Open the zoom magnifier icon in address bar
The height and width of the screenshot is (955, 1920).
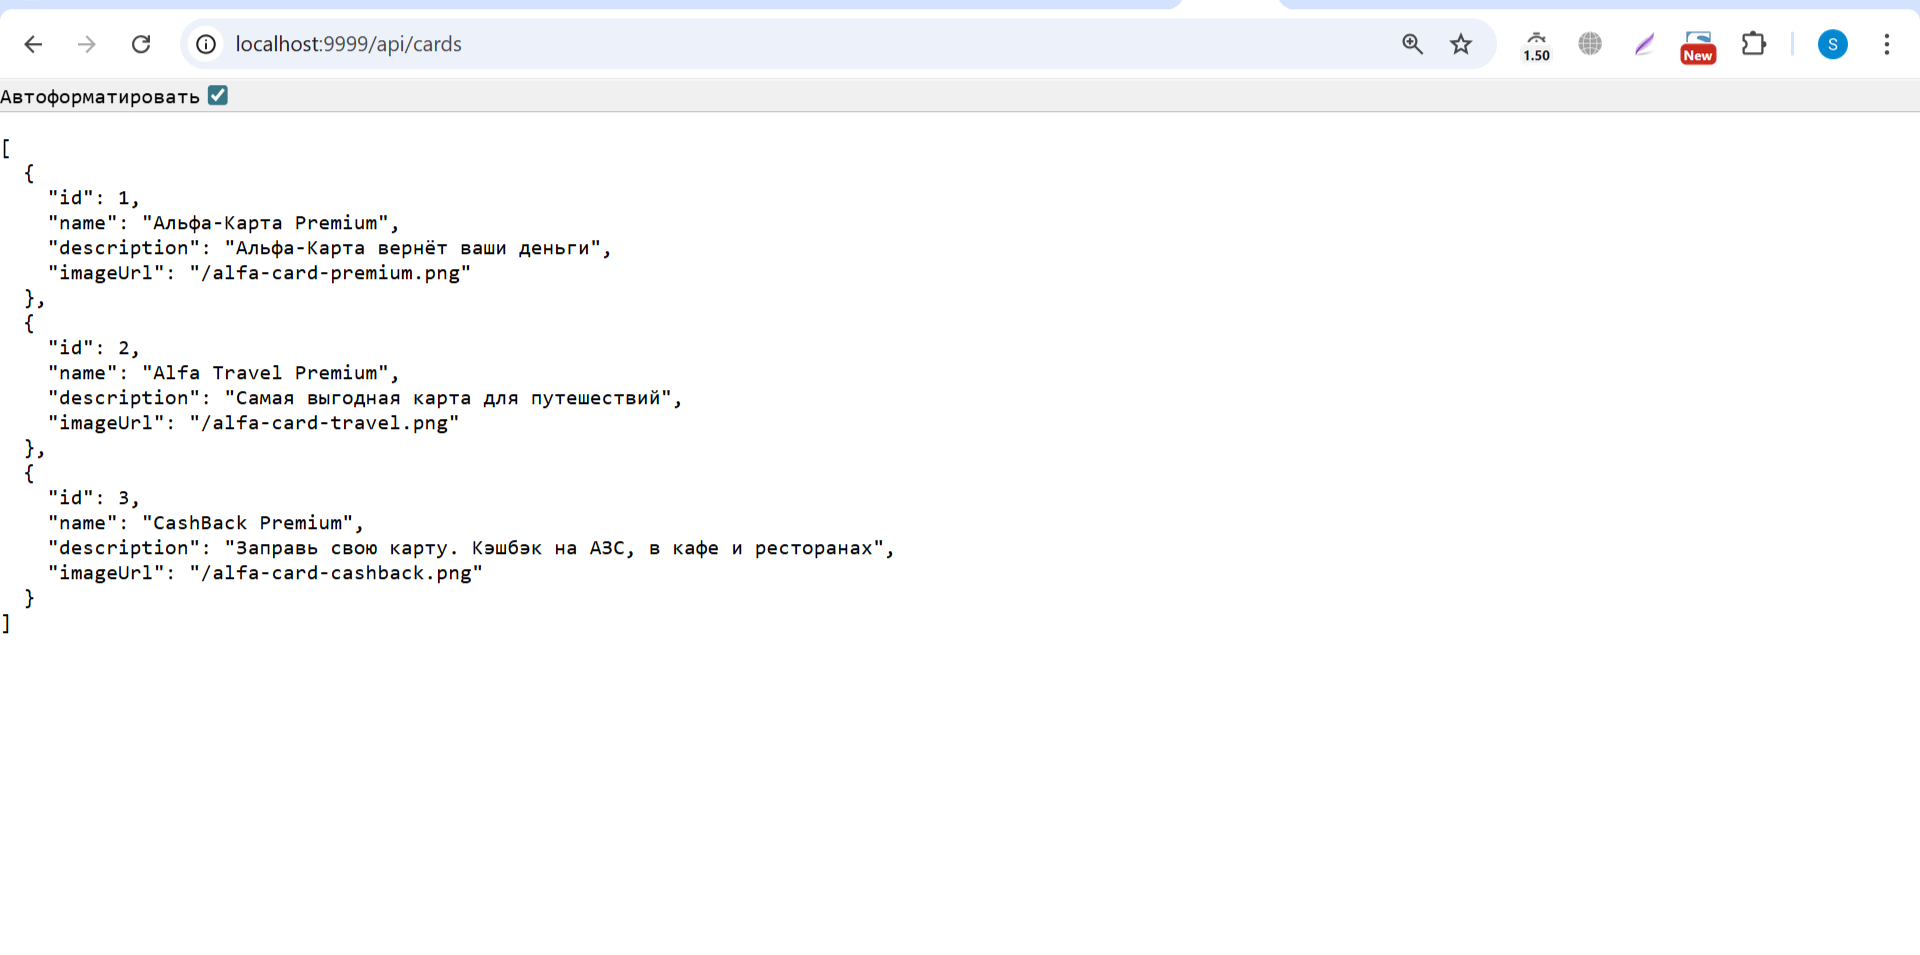pos(1412,44)
